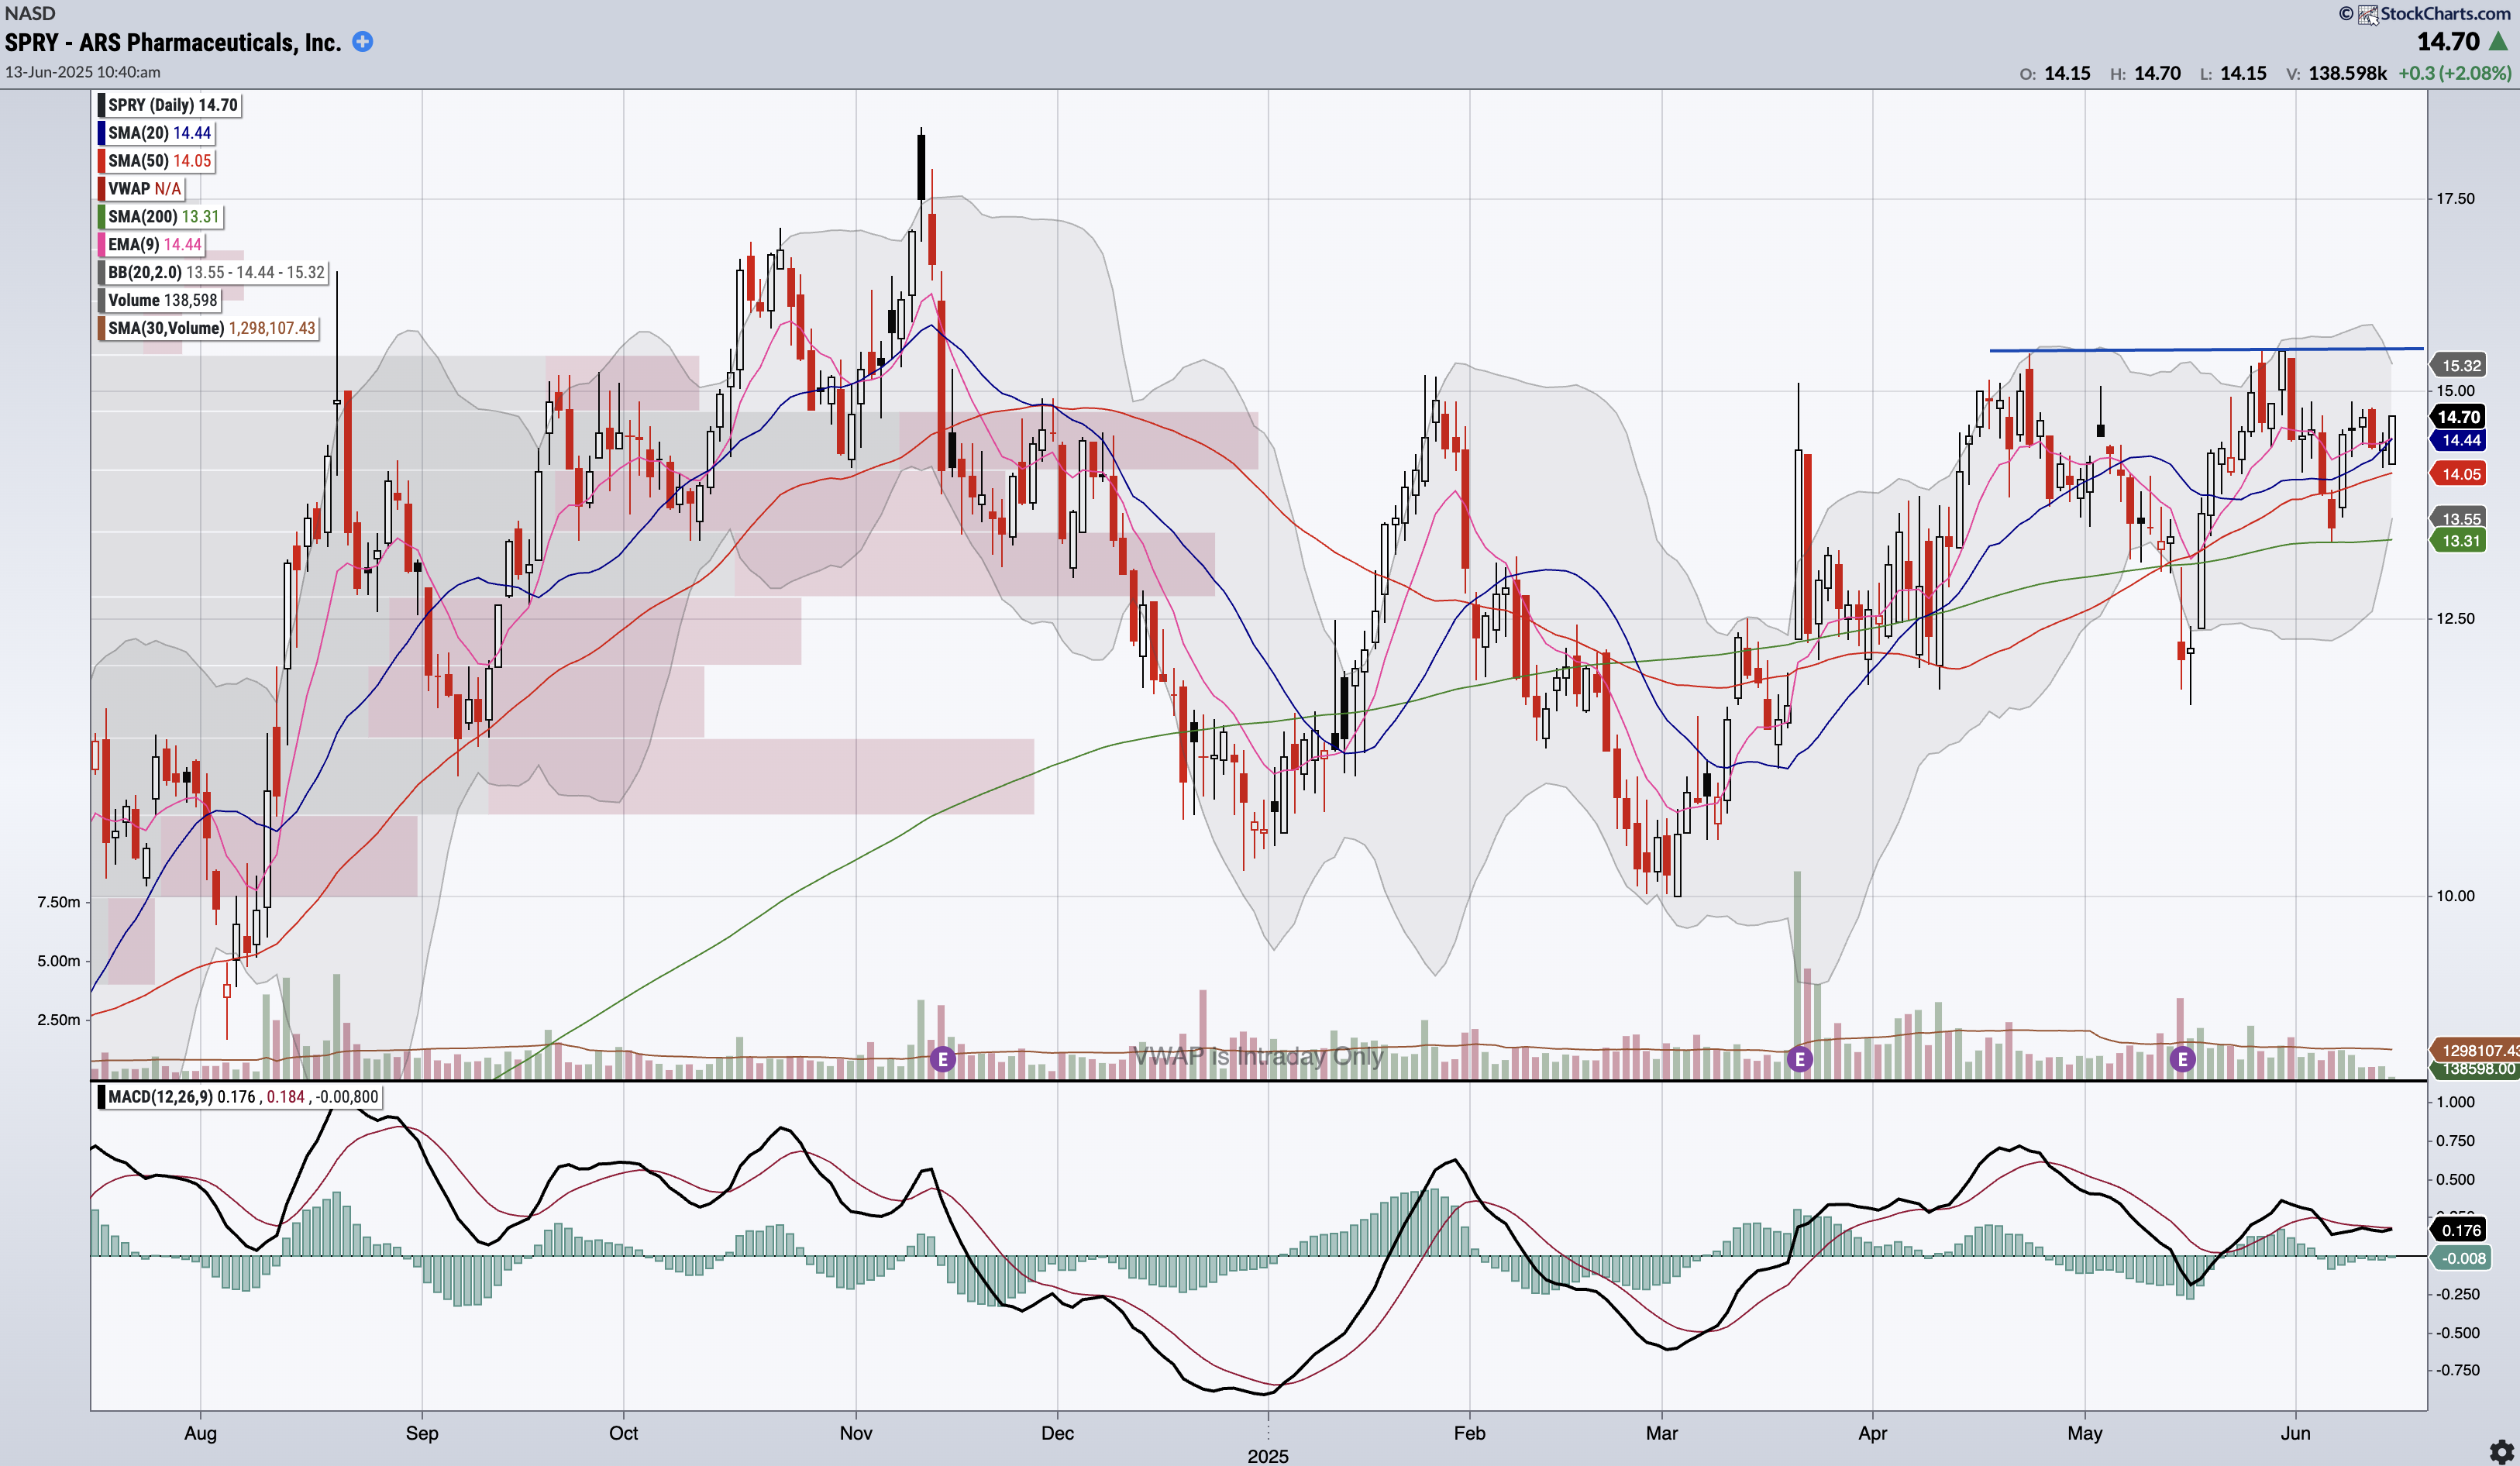
Task: Click the +0.3 (+2.08%) change value
Action: (x=2454, y=73)
